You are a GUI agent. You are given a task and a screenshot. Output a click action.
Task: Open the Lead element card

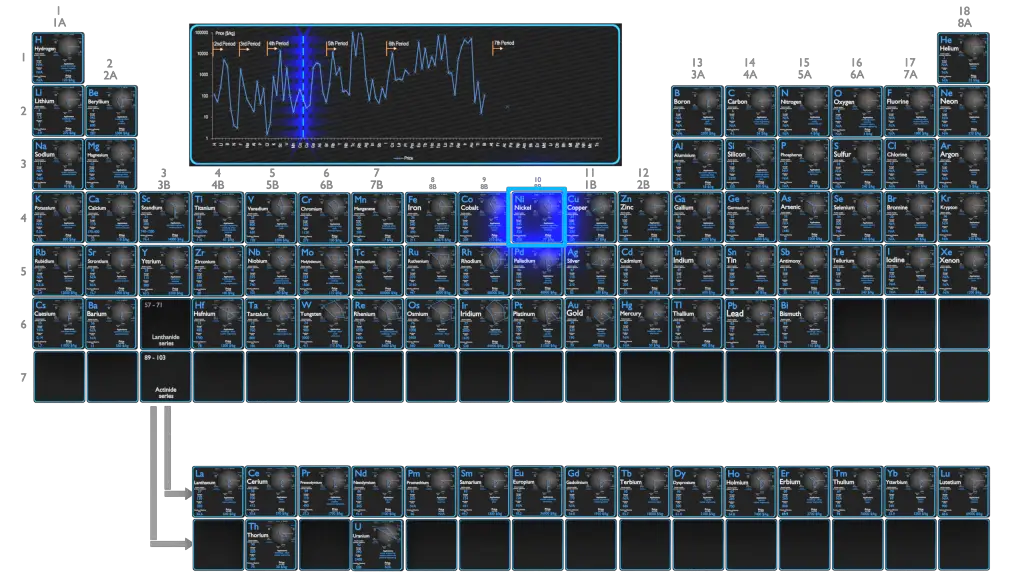(750, 323)
